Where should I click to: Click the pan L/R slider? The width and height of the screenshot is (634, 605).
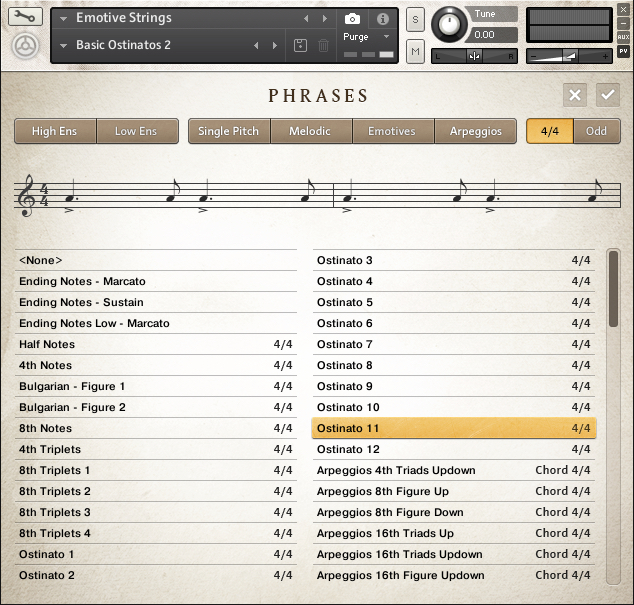click(x=475, y=56)
